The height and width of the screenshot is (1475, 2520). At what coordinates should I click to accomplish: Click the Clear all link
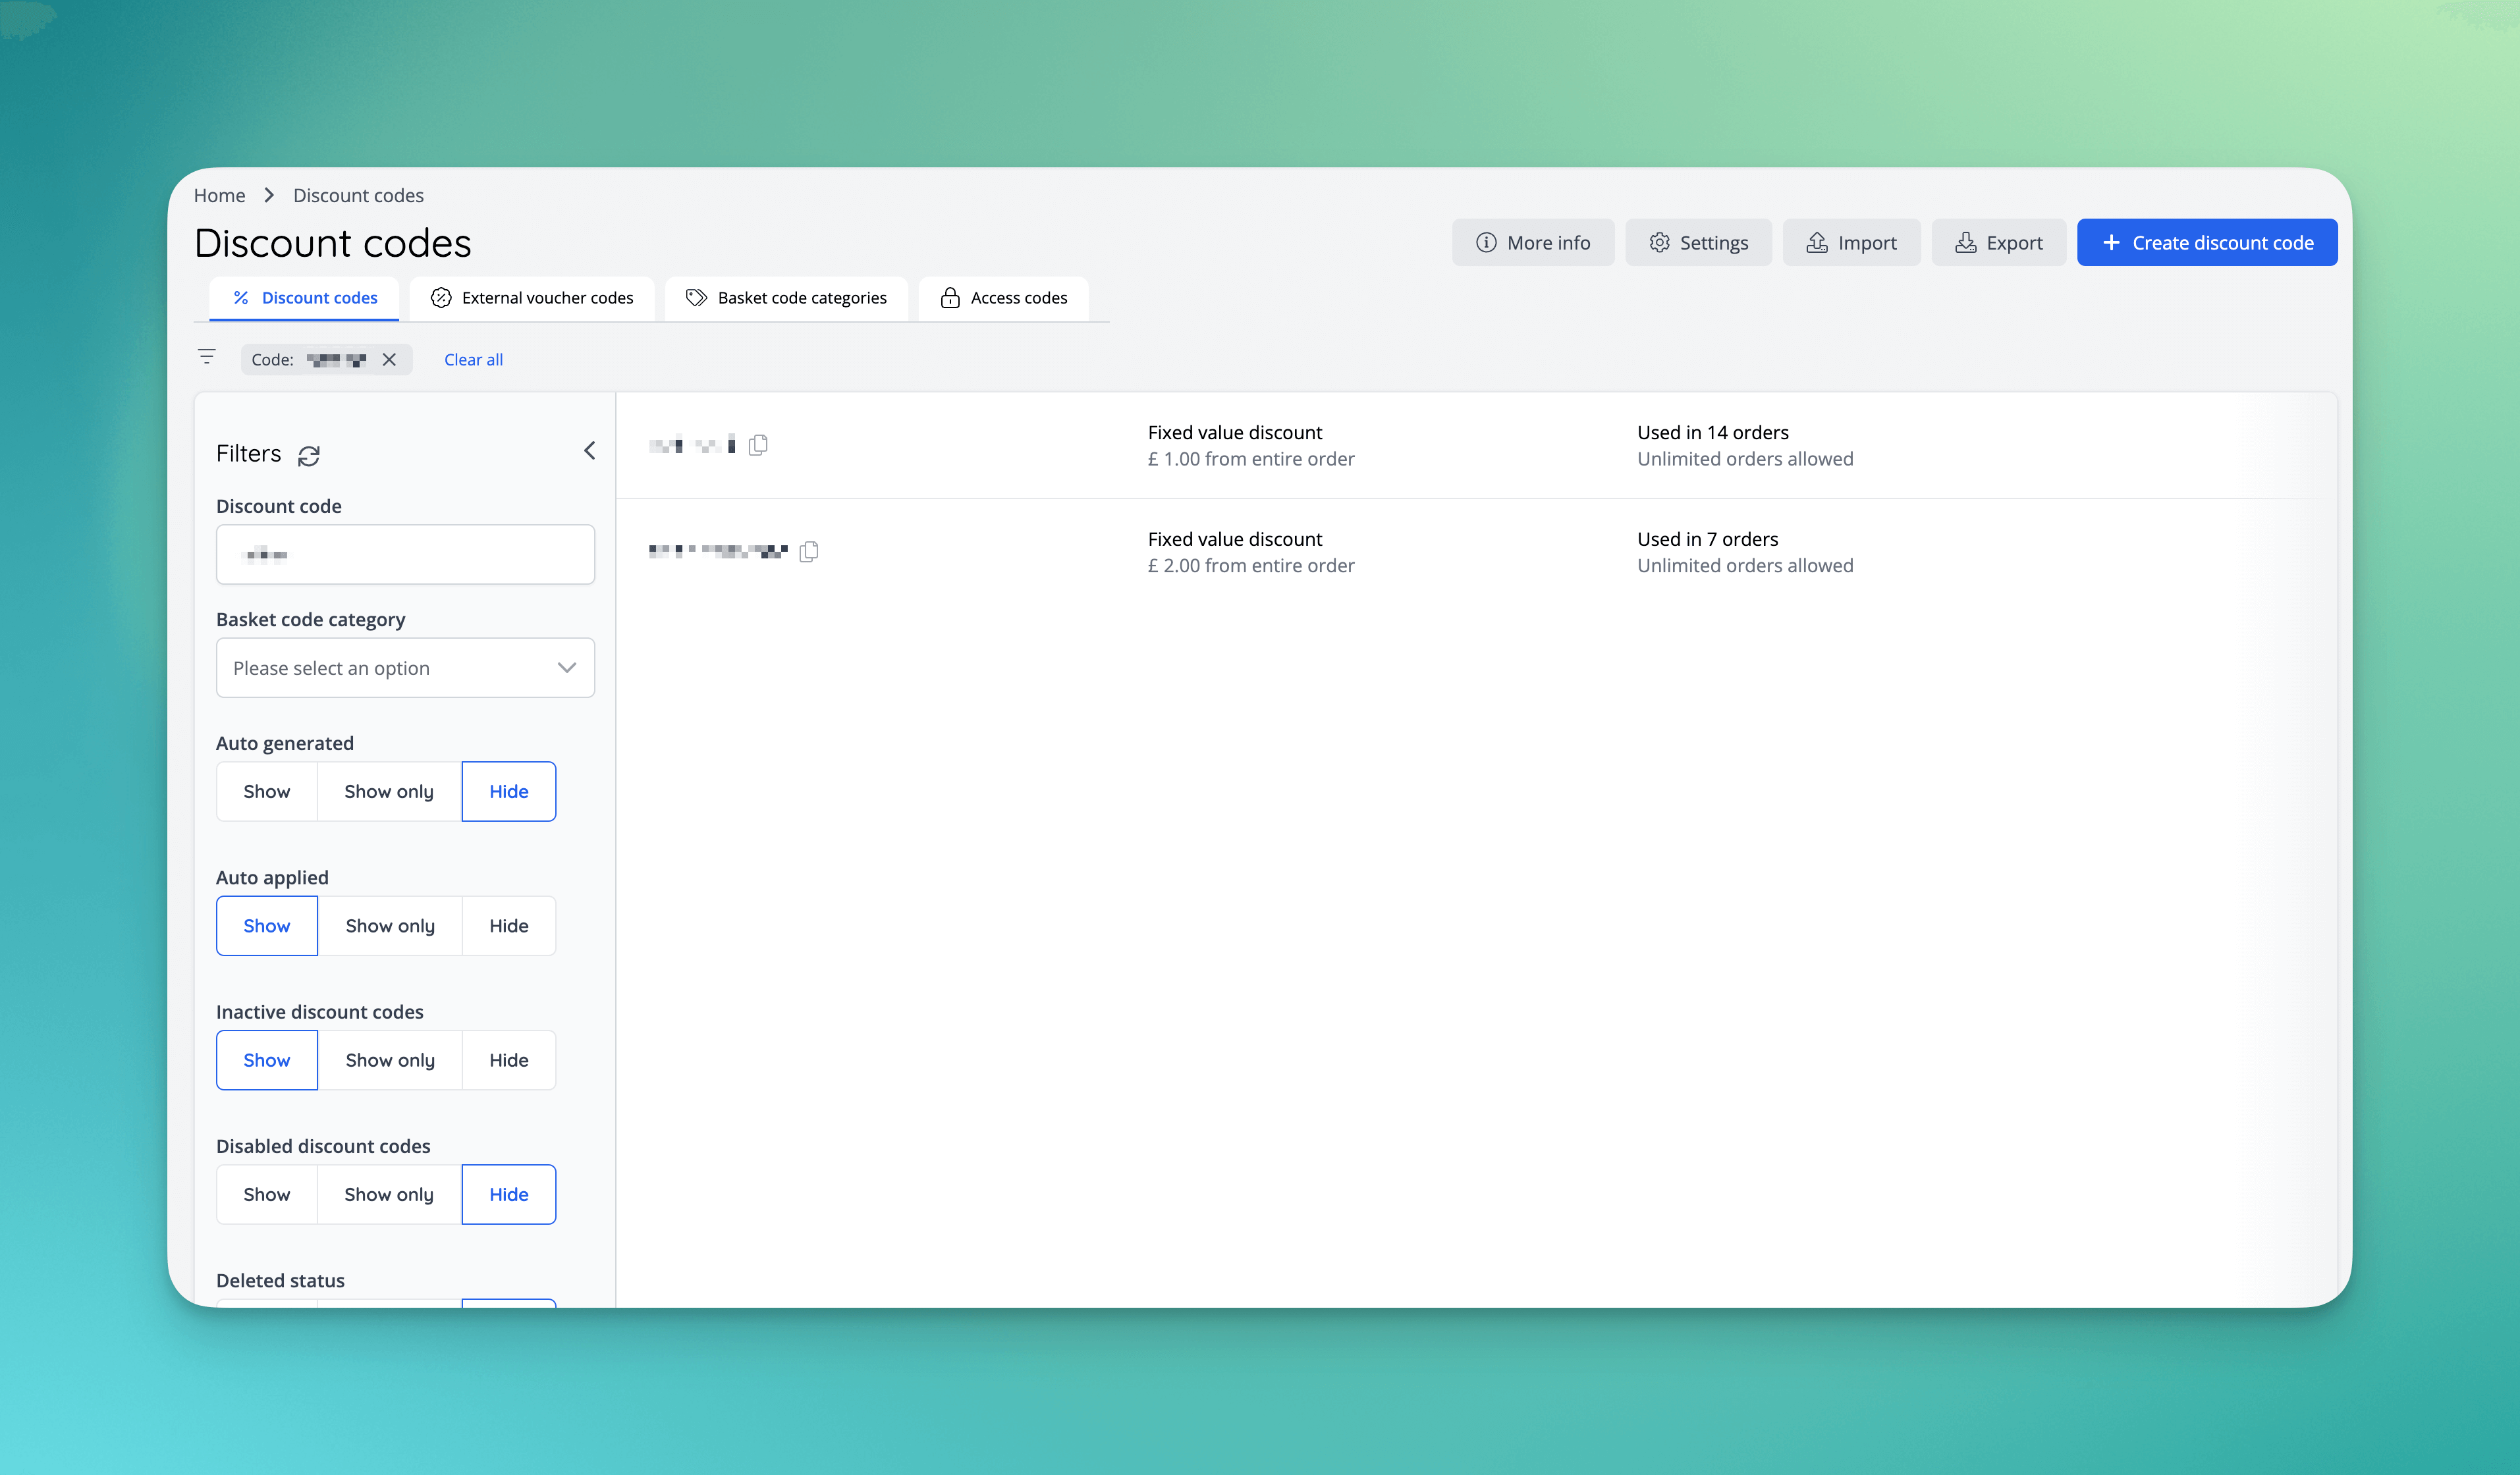click(x=473, y=360)
